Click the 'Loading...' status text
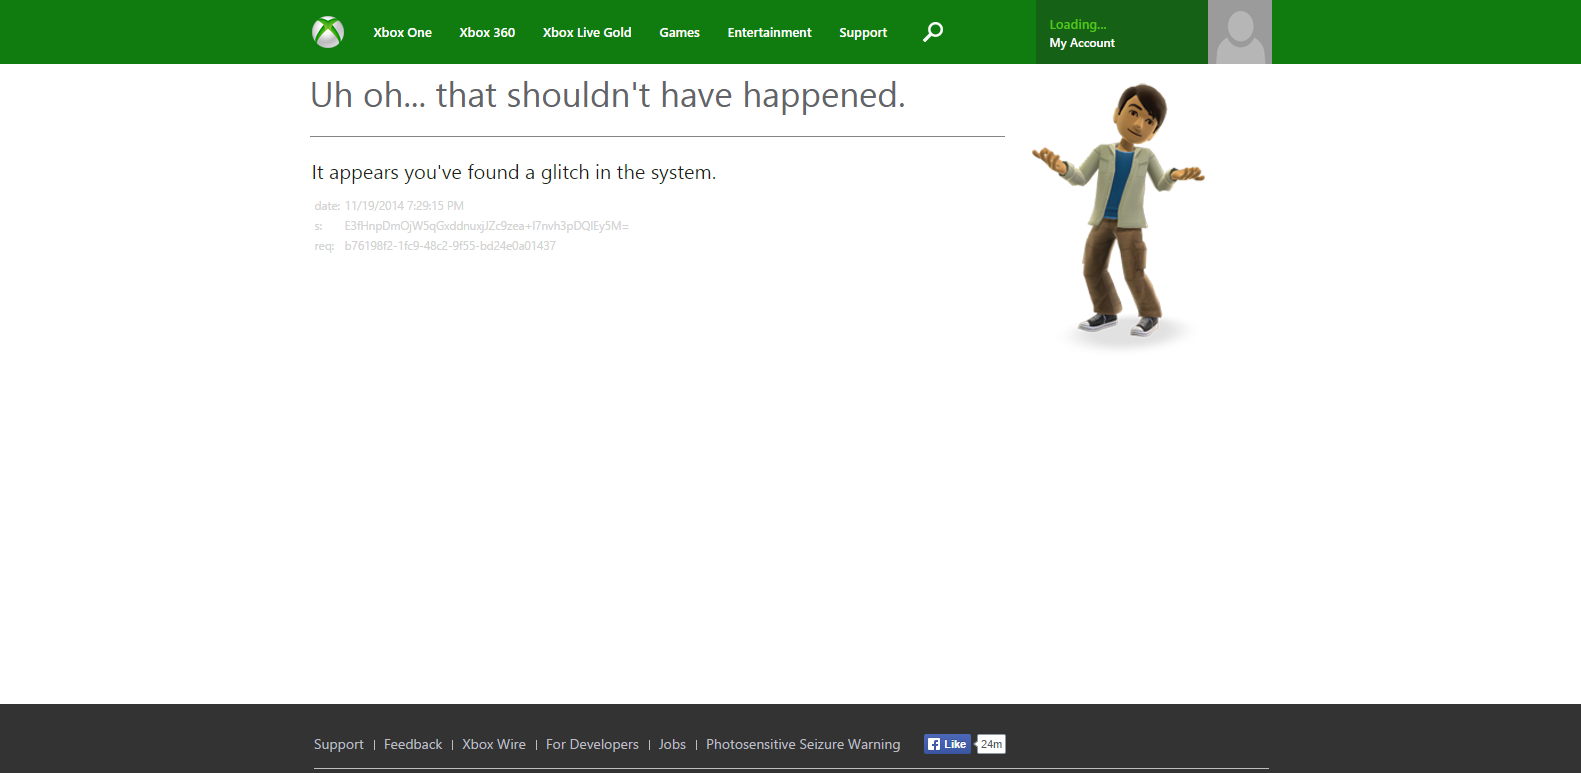The height and width of the screenshot is (773, 1581). click(1078, 25)
